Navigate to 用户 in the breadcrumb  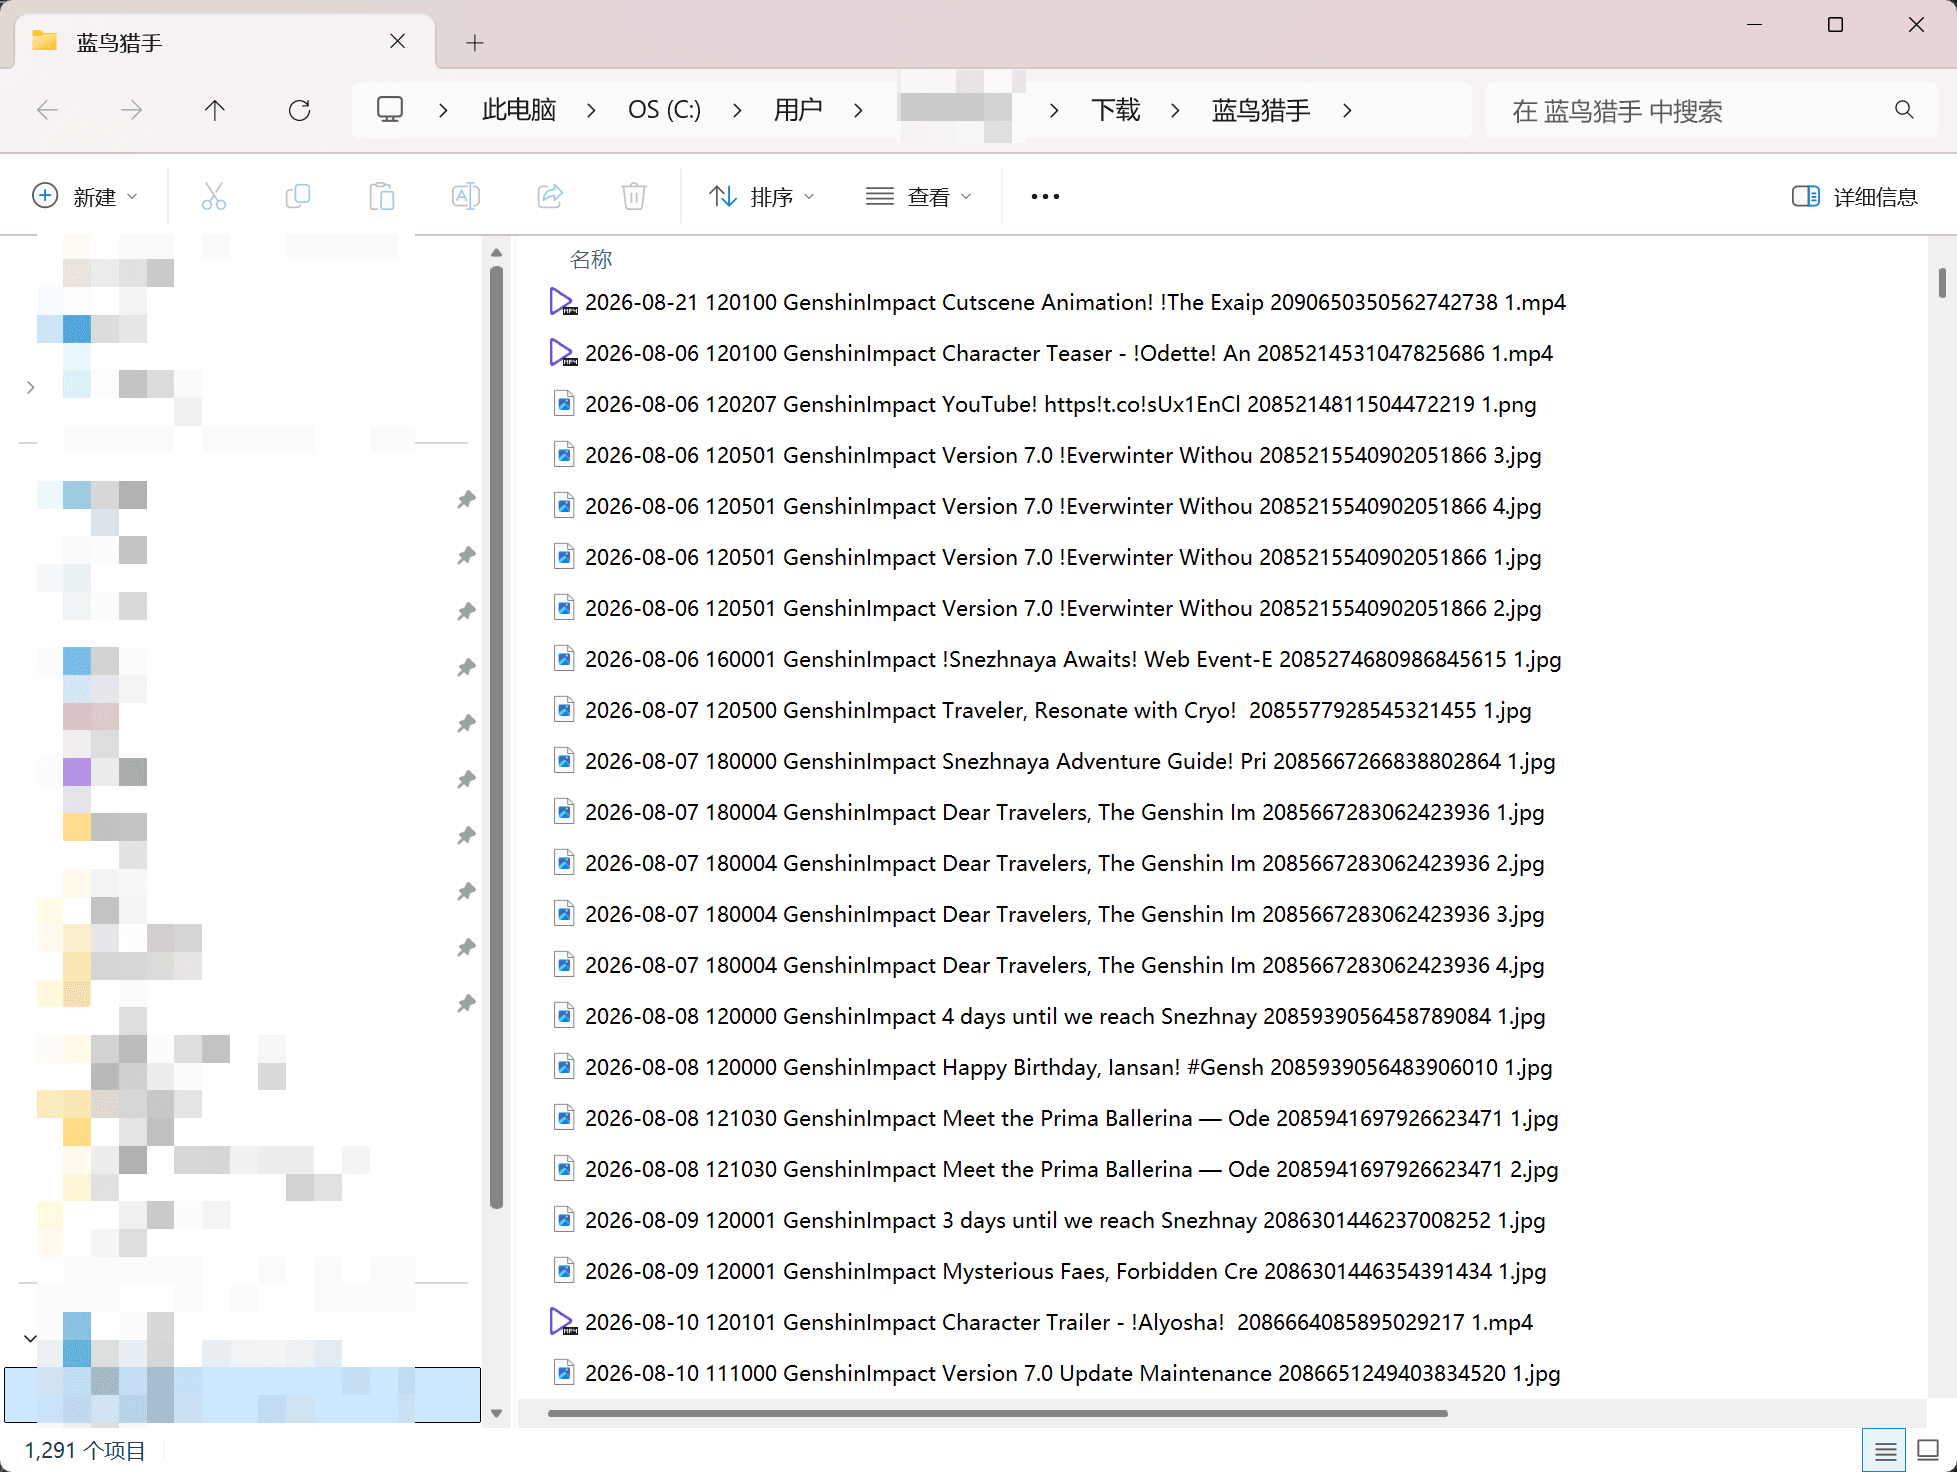(798, 110)
